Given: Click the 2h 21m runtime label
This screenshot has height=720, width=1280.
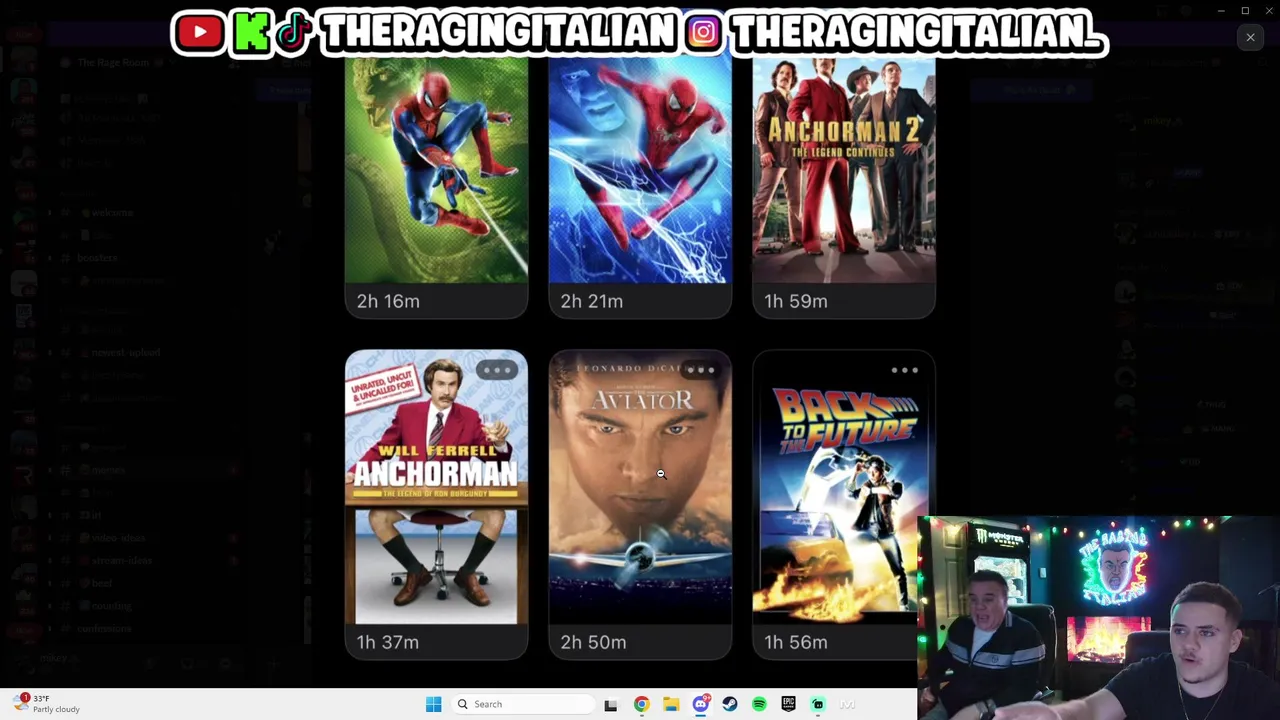Looking at the screenshot, I should tap(592, 301).
